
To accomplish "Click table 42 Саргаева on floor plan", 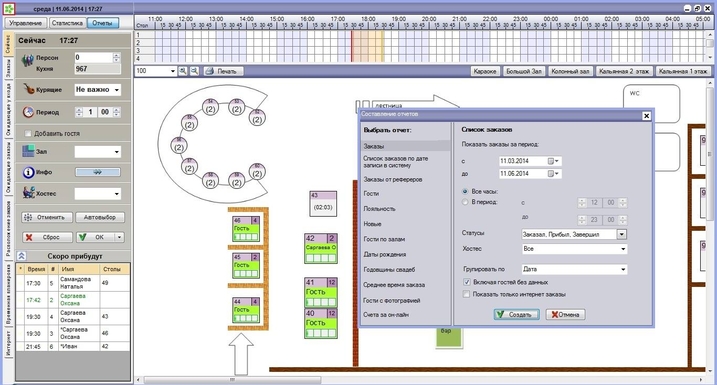I will (x=321, y=248).
